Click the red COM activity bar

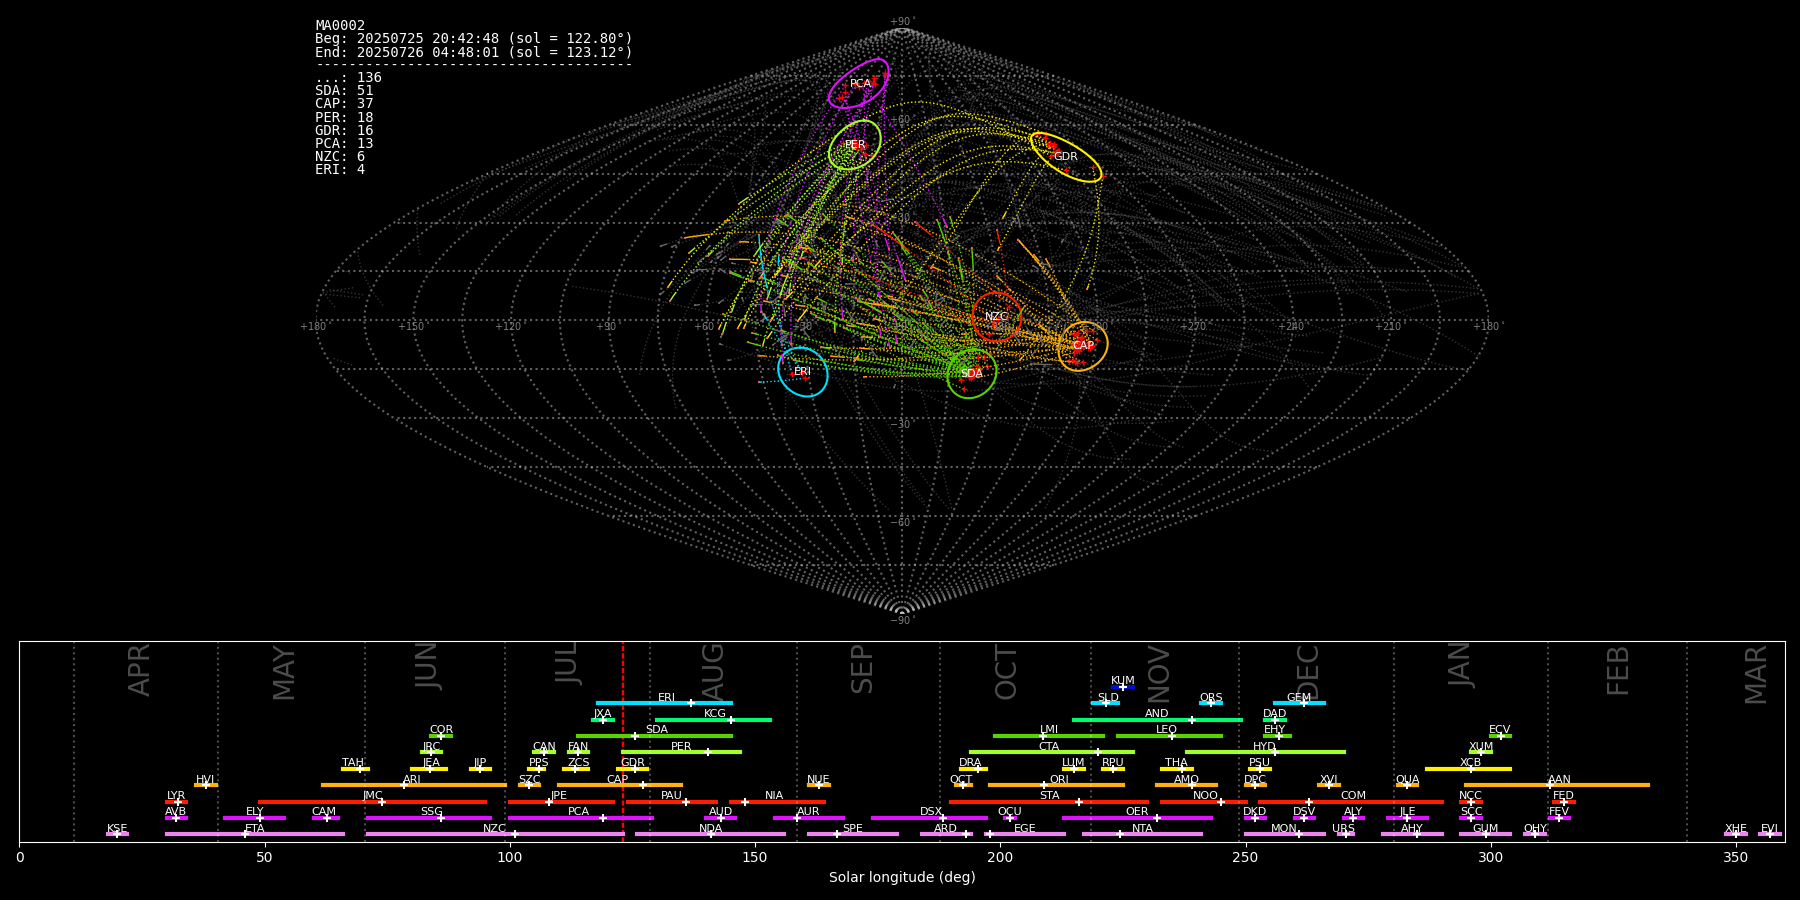(1351, 802)
